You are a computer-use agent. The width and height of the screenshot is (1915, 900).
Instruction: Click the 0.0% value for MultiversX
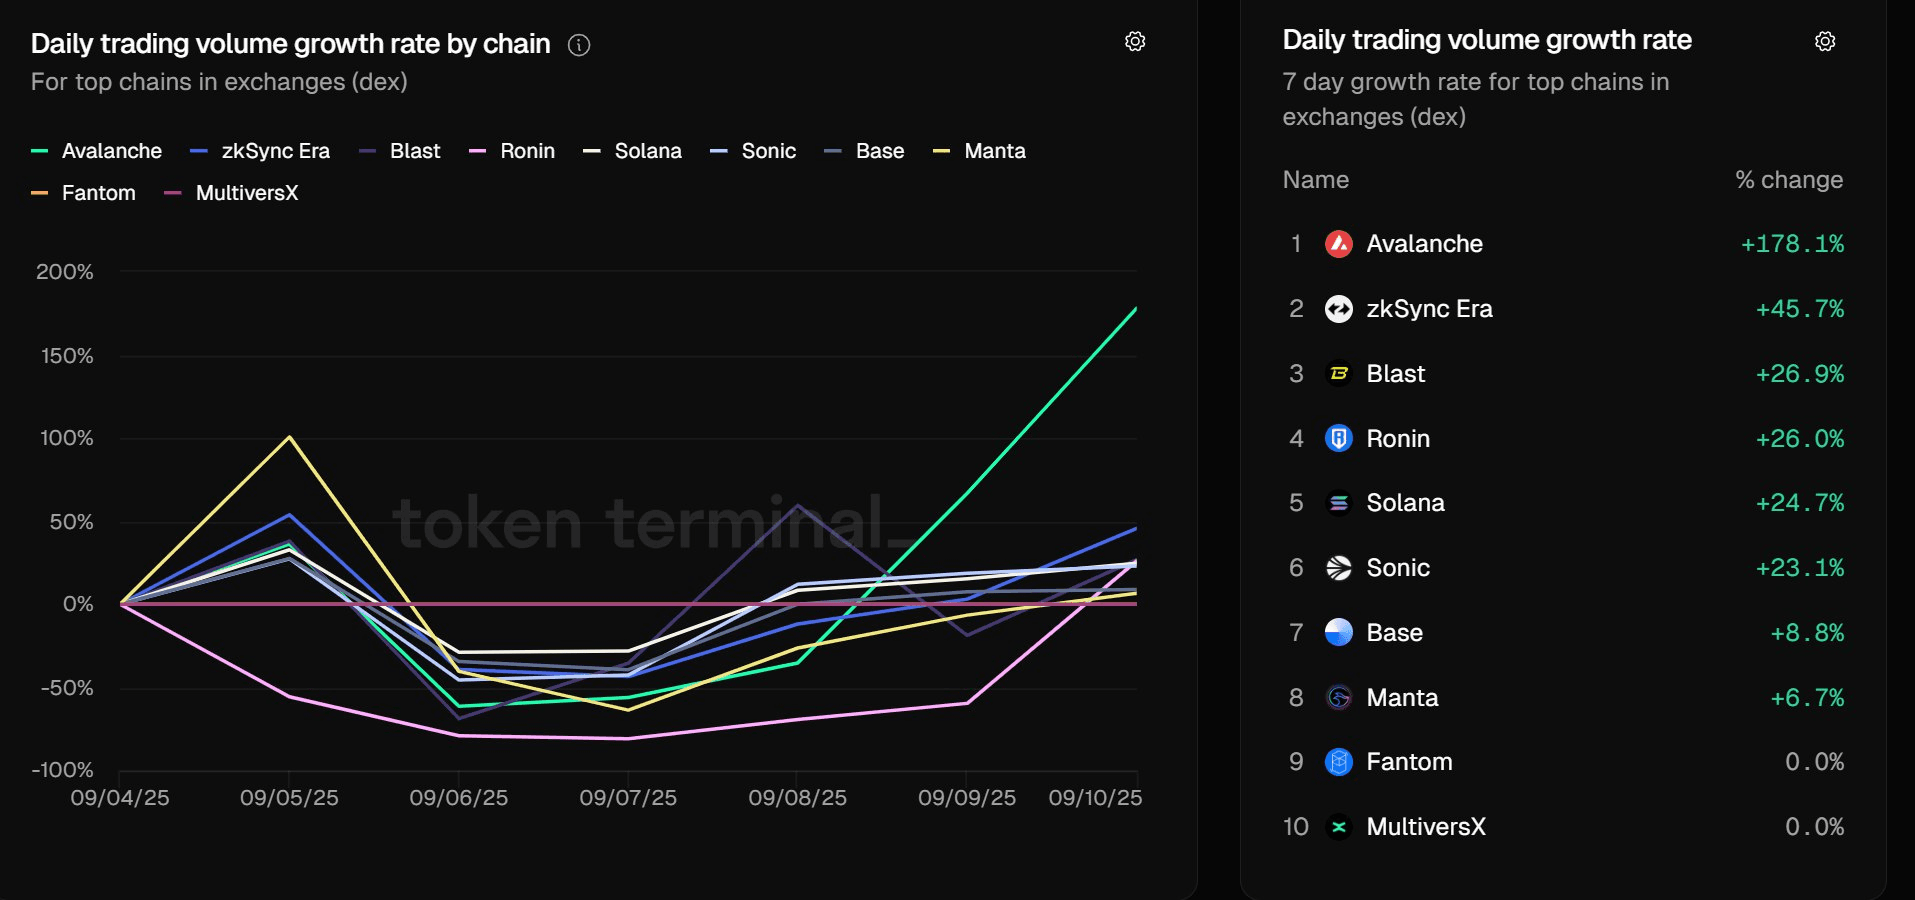coord(1815,827)
